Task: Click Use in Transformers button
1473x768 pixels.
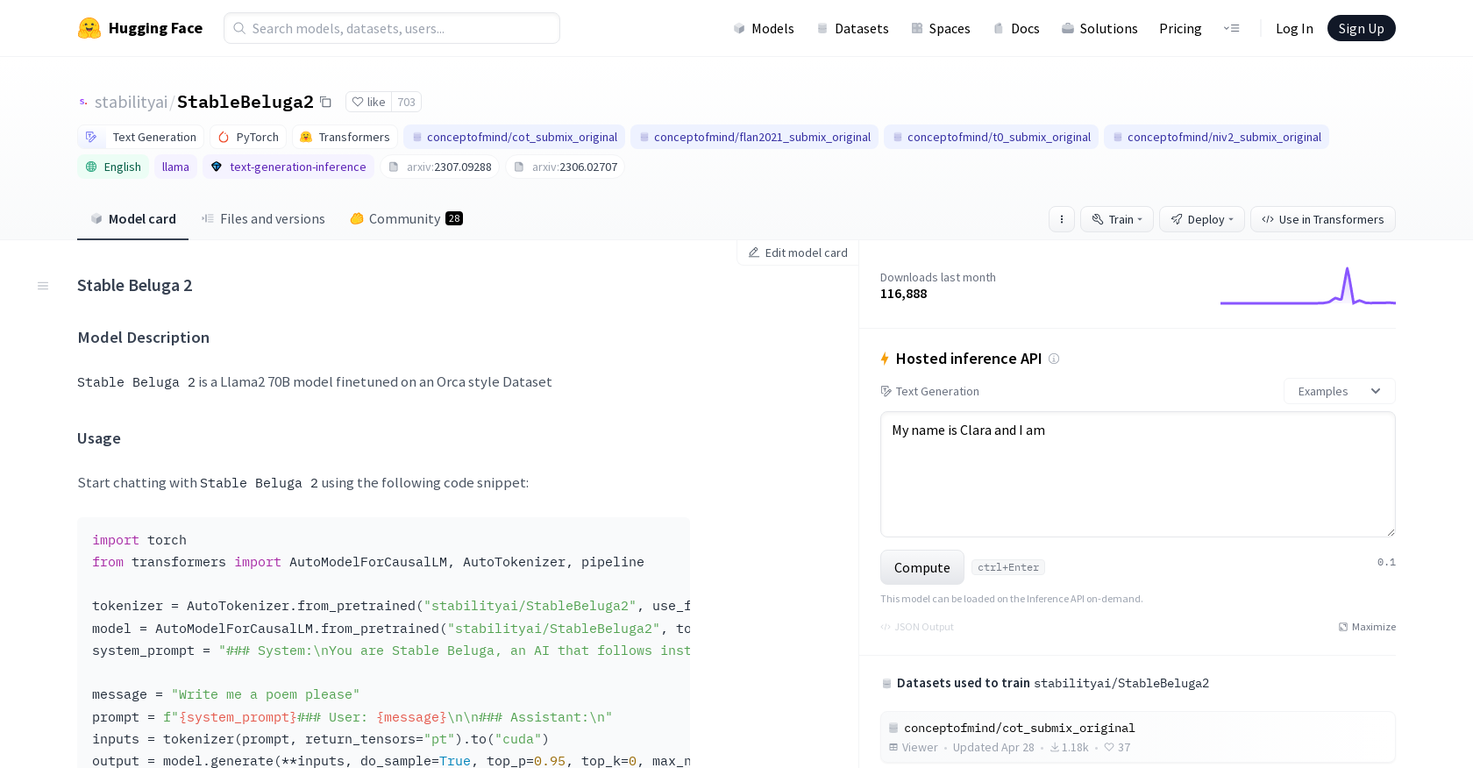Action: point(1322,219)
